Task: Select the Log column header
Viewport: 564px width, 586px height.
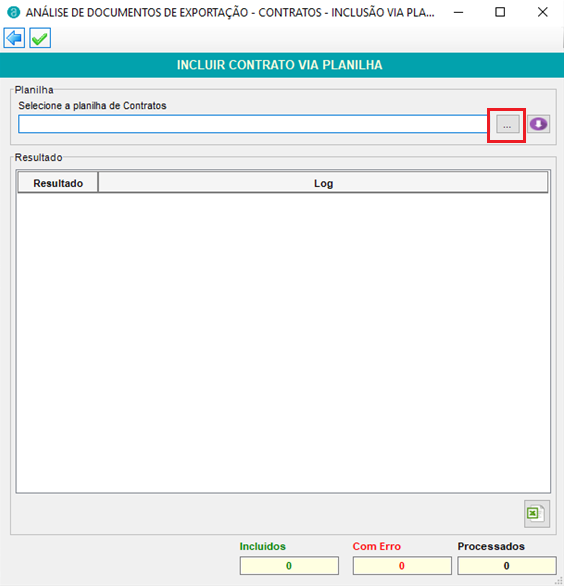Action: (323, 183)
